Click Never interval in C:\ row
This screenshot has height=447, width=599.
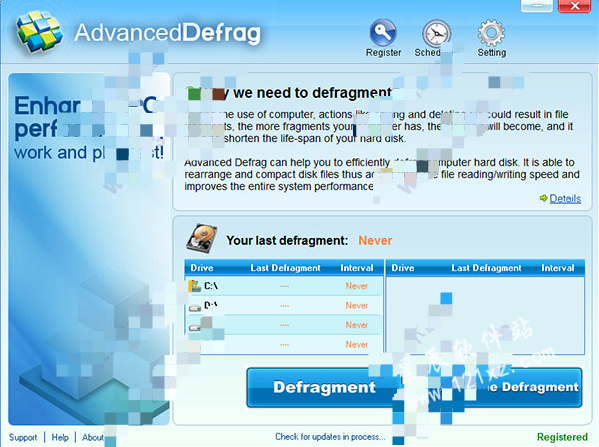pos(357,286)
